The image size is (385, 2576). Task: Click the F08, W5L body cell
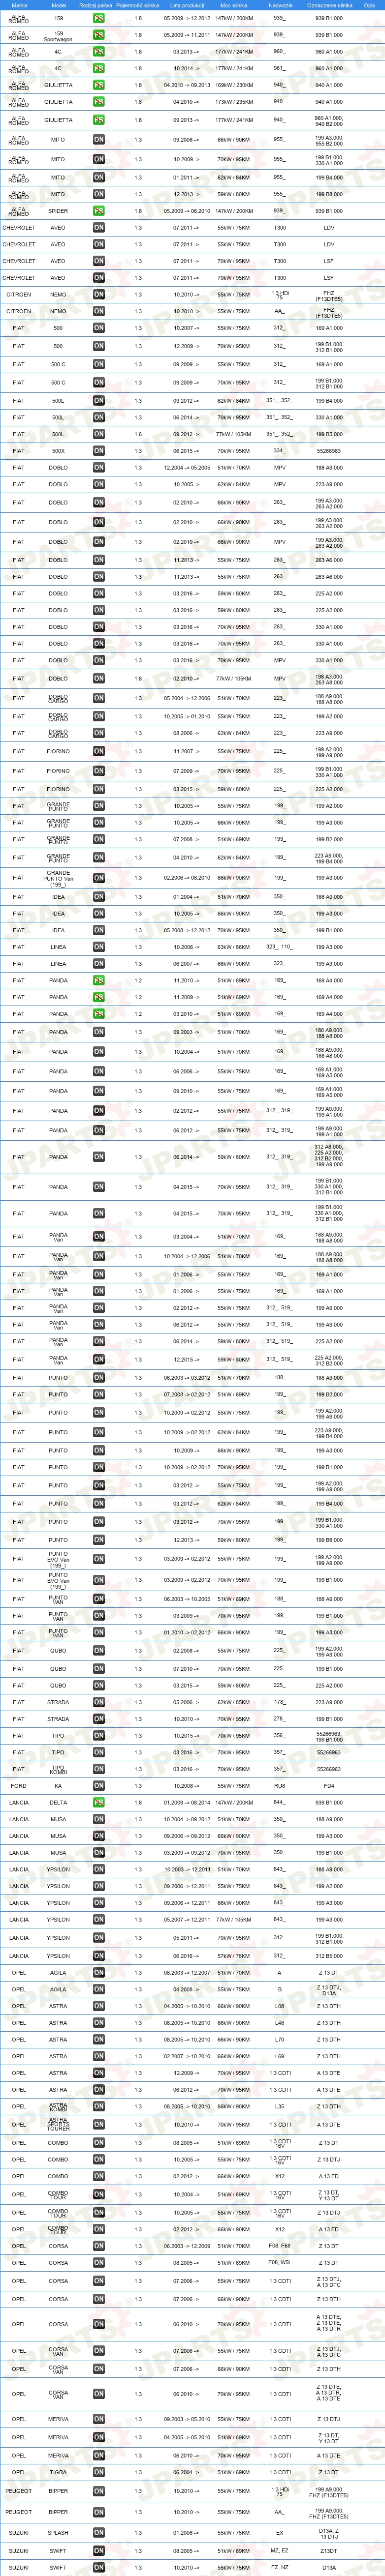280,2263
